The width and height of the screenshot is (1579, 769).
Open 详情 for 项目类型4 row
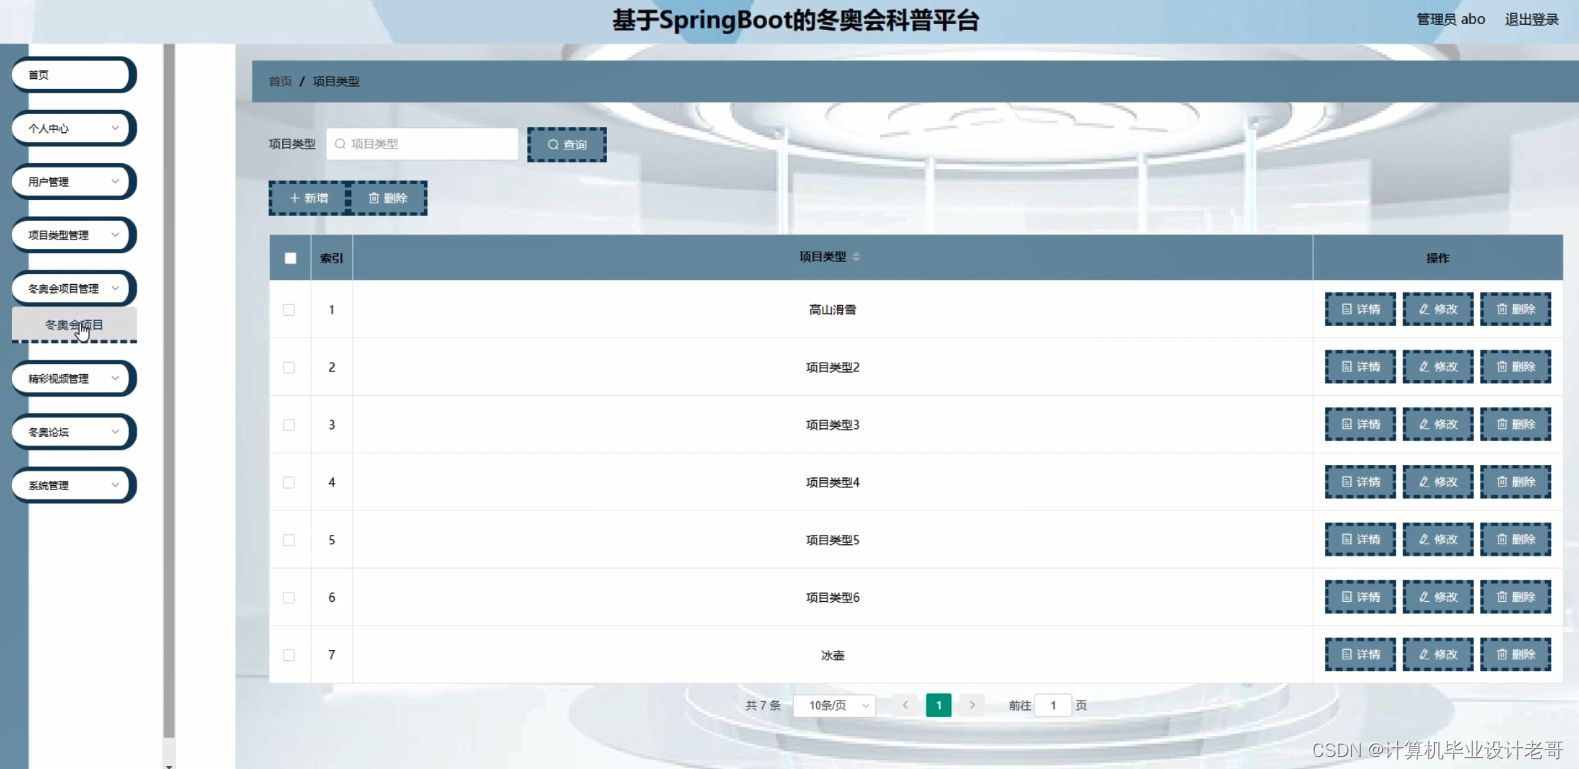[1360, 482]
